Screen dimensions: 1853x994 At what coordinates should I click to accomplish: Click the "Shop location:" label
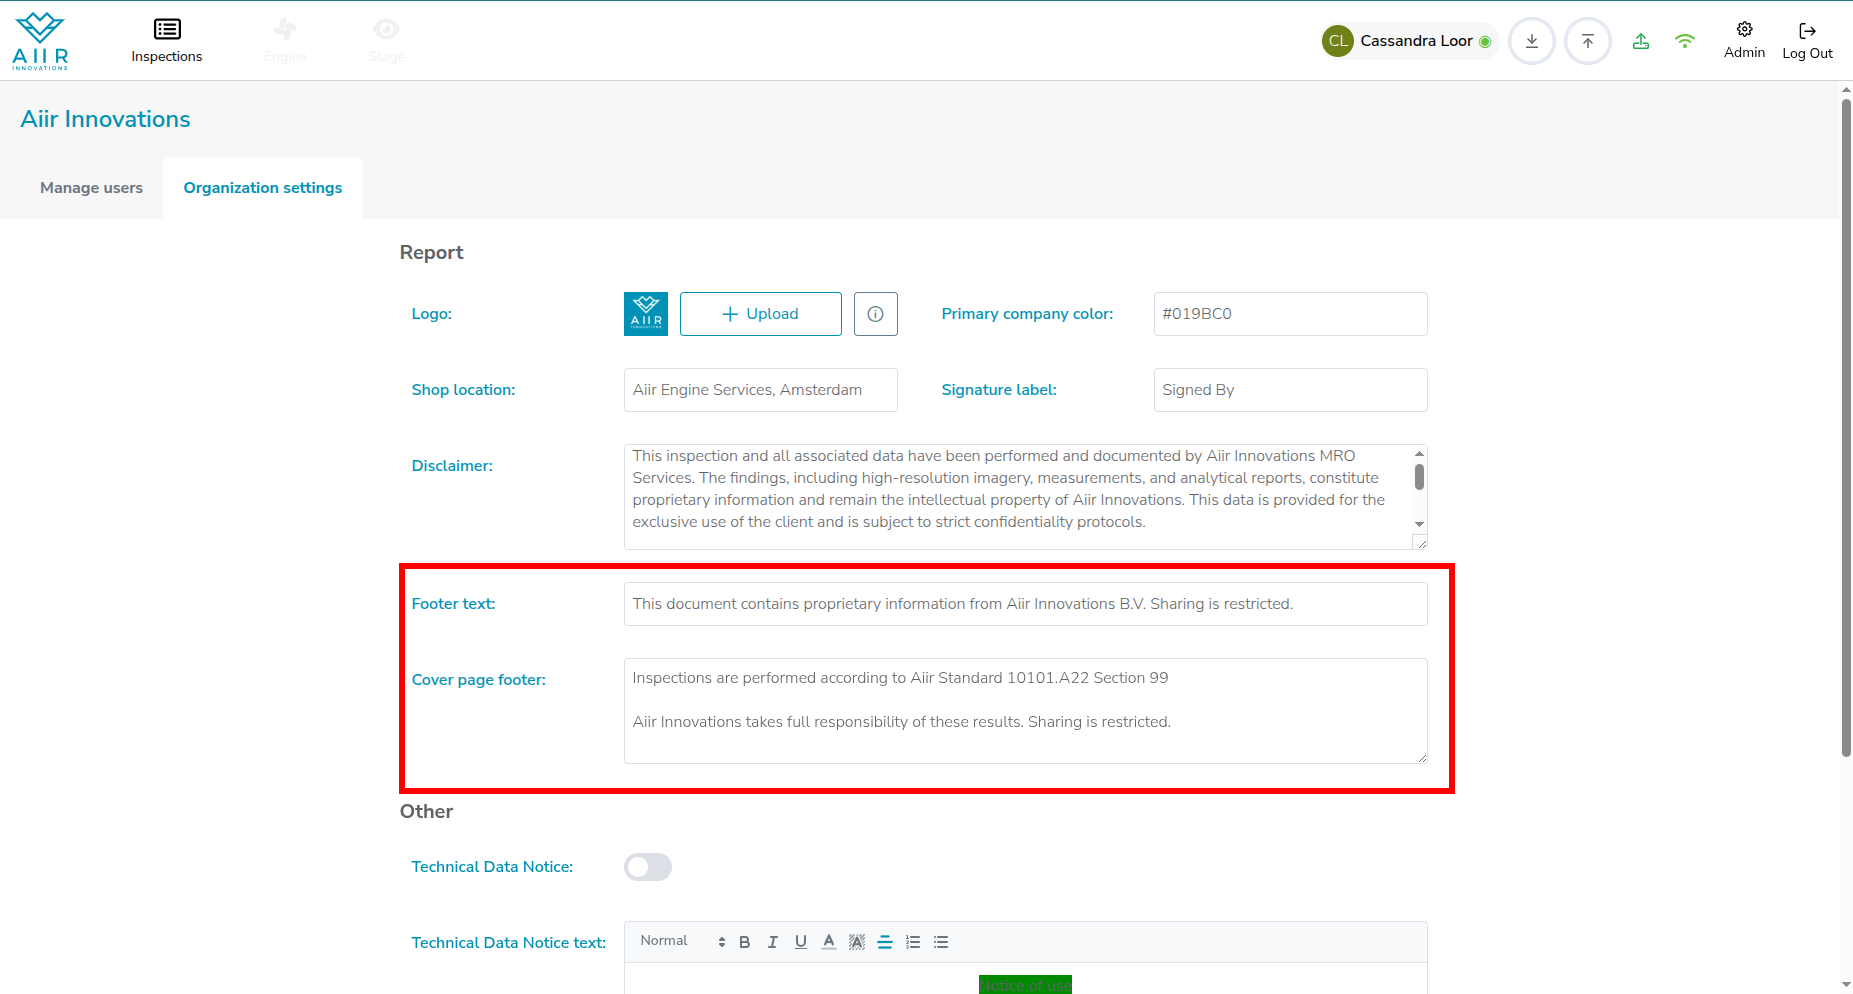click(x=464, y=390)
